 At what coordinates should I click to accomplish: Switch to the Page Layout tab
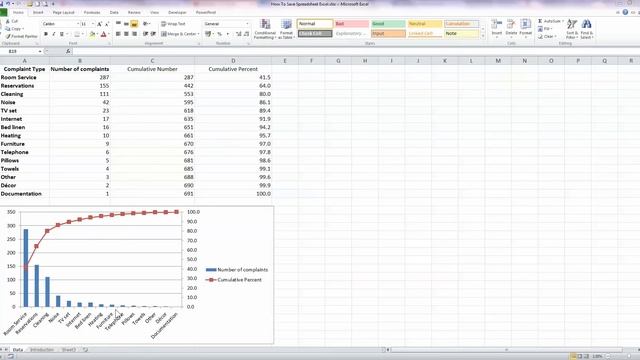[x=63, y=13]
